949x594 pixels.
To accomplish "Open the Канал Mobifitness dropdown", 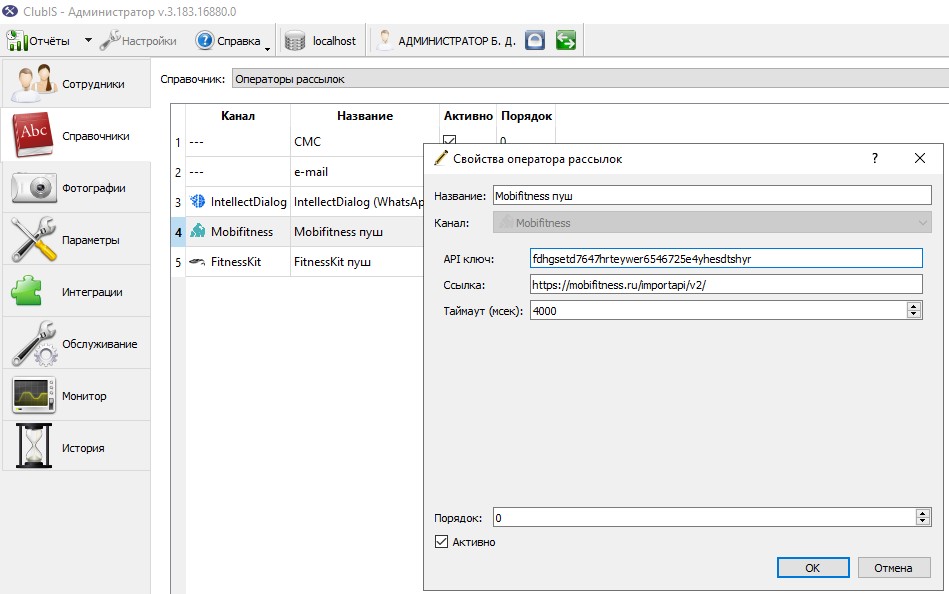I will (712, 222).
